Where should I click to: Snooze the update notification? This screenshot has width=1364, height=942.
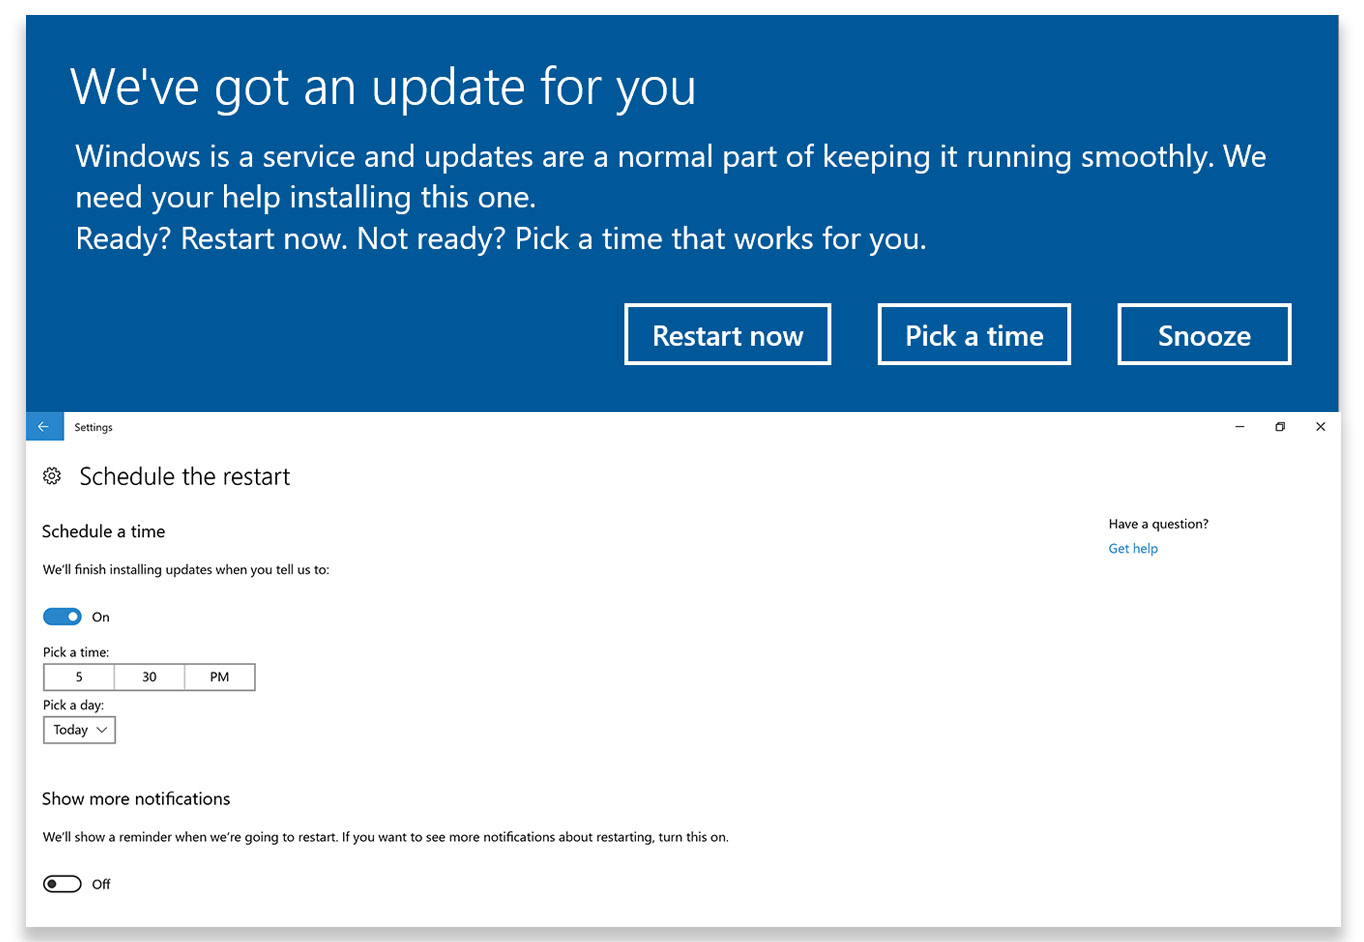1203,335
